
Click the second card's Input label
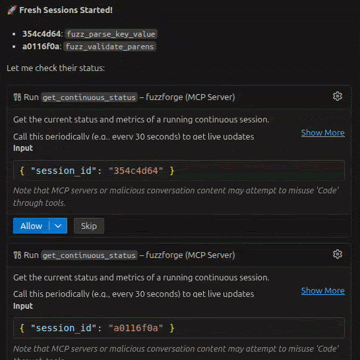pyautogui.click(x=23, y=306)
